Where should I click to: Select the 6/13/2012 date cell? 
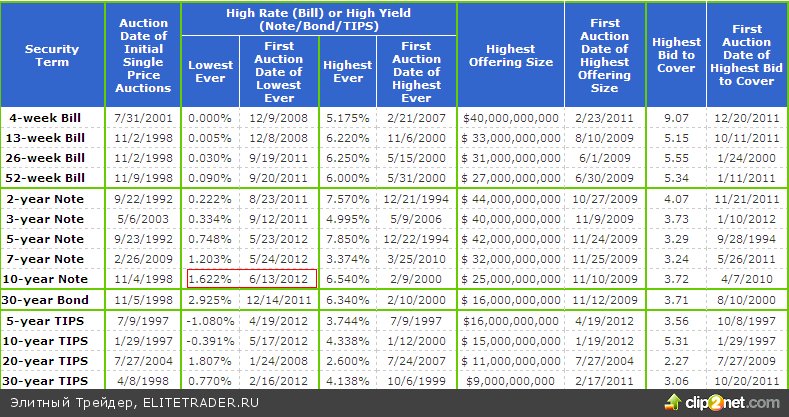coord(279,278)
